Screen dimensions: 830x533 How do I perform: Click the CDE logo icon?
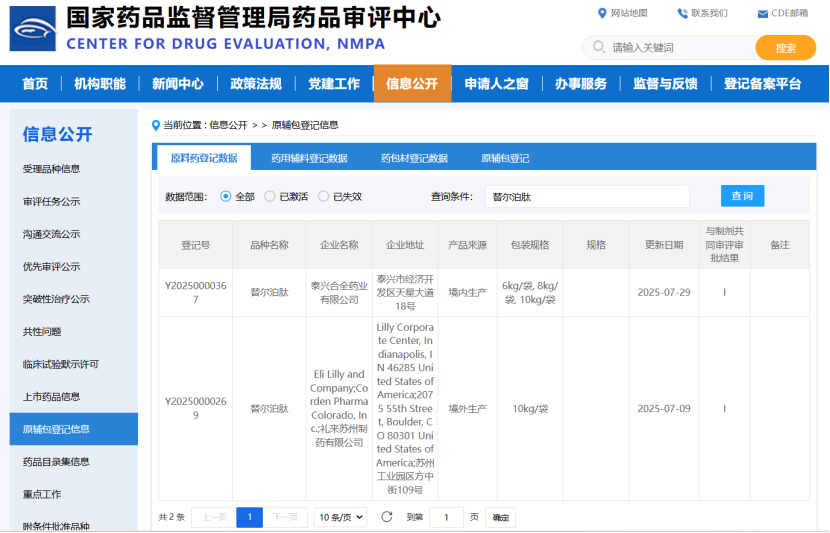[x=33, y=29]
